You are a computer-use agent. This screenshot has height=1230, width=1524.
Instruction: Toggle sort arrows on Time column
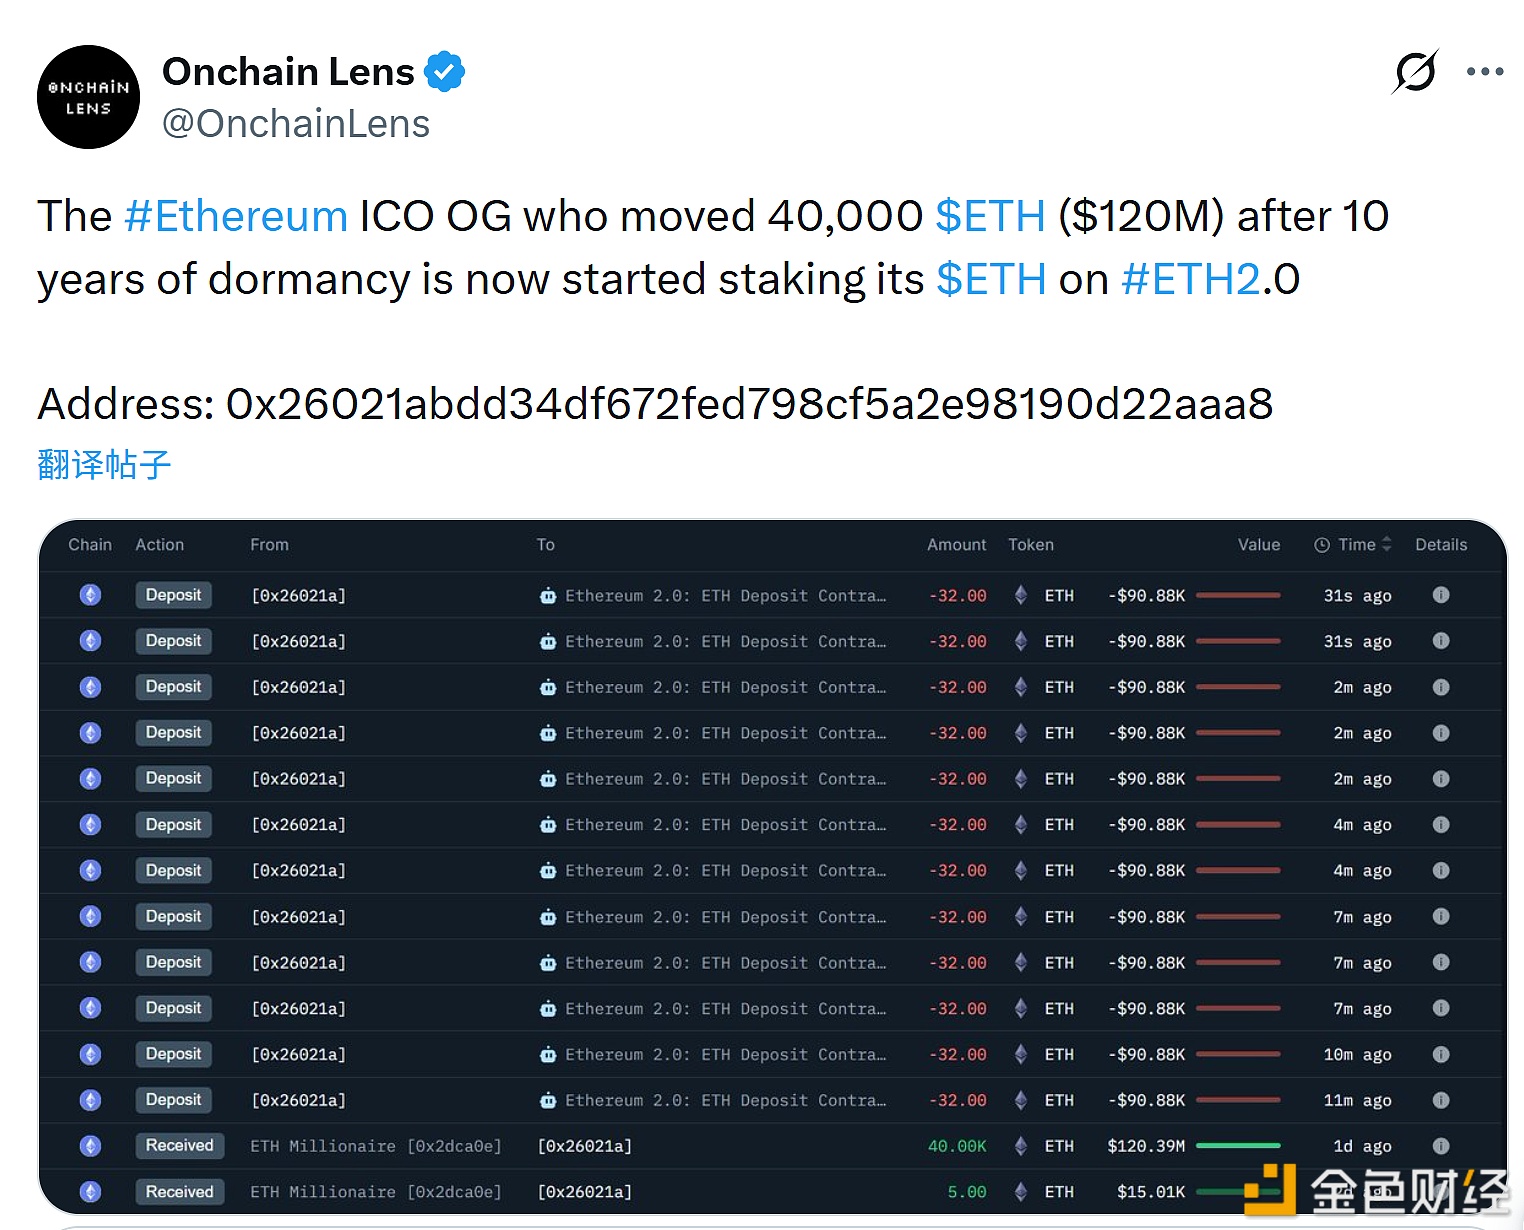(1387, 545)
